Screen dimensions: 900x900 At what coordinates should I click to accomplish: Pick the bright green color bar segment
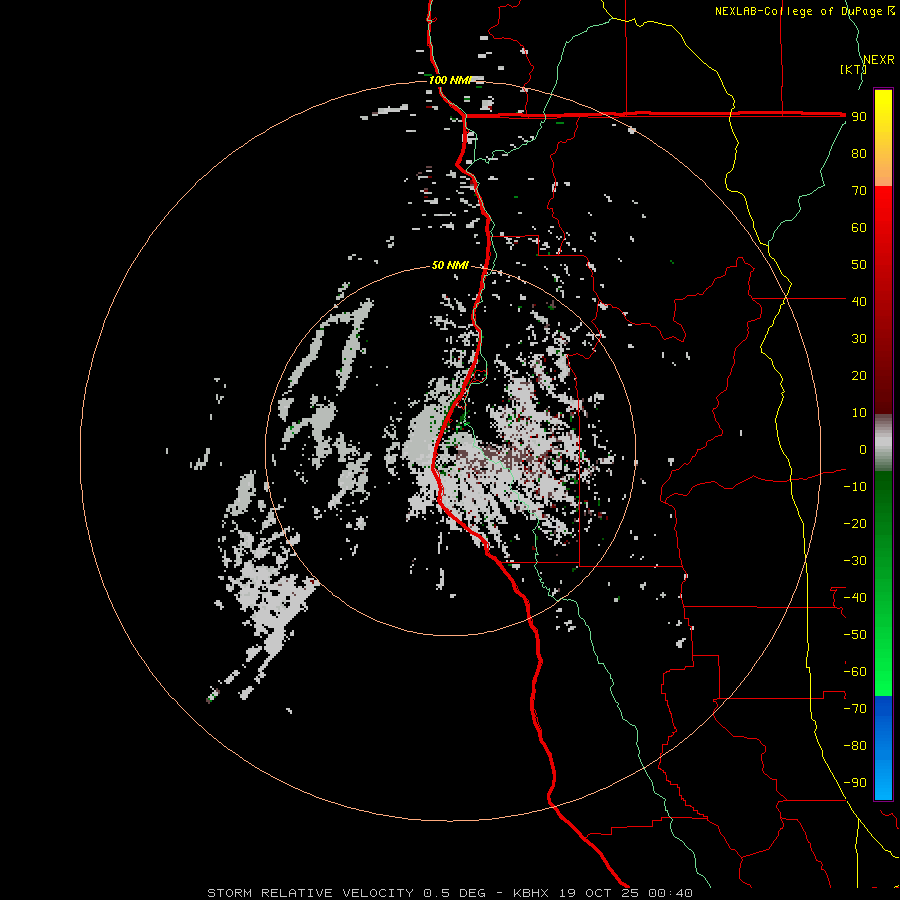(x=883, y=660)
